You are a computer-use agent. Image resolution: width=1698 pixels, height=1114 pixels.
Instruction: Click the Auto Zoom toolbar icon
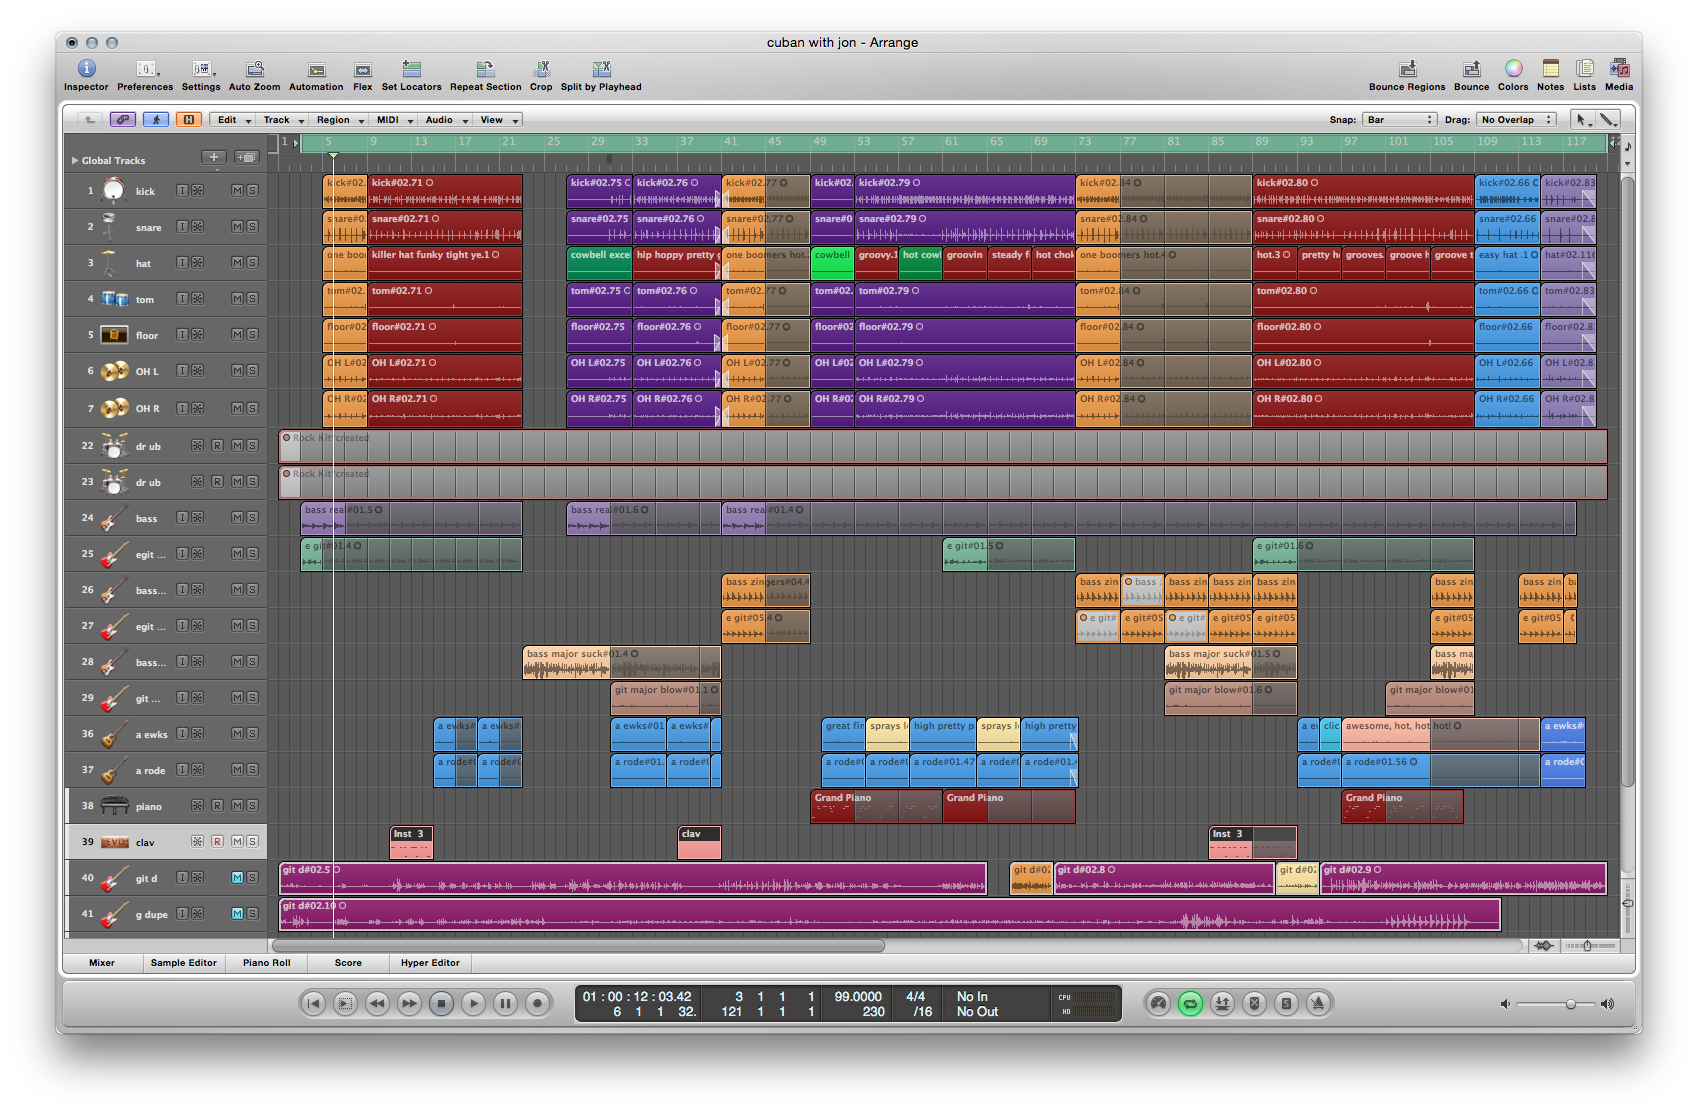click(254, 69)
